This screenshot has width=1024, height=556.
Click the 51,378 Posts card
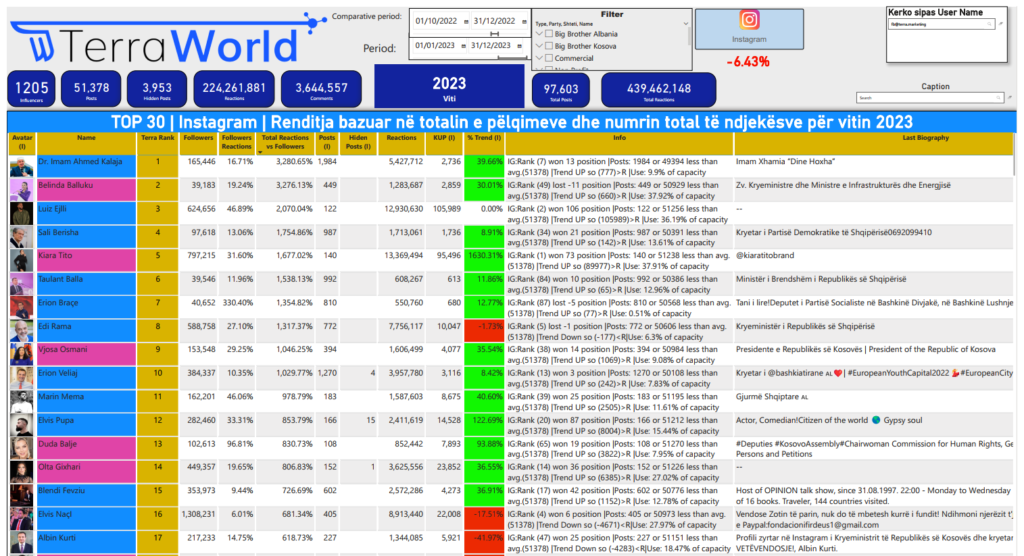91,89
